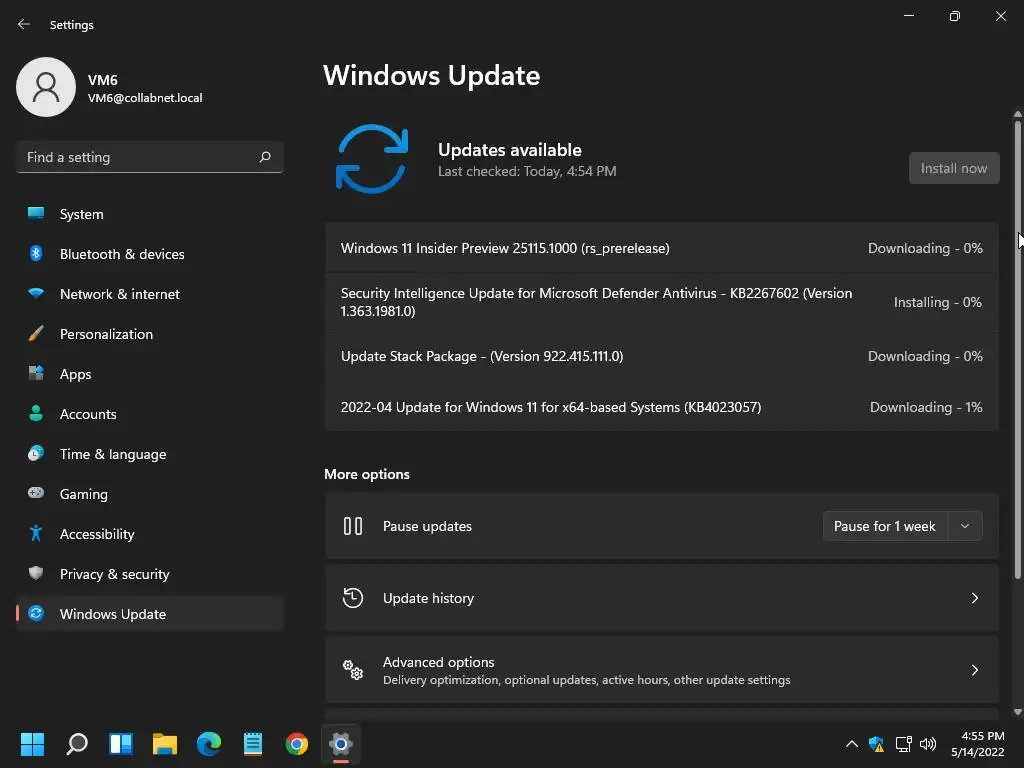Click the Apps icon in sidebar
Image resolution: width=1024 pixels, height=768 pixels.
click(36, 374)
